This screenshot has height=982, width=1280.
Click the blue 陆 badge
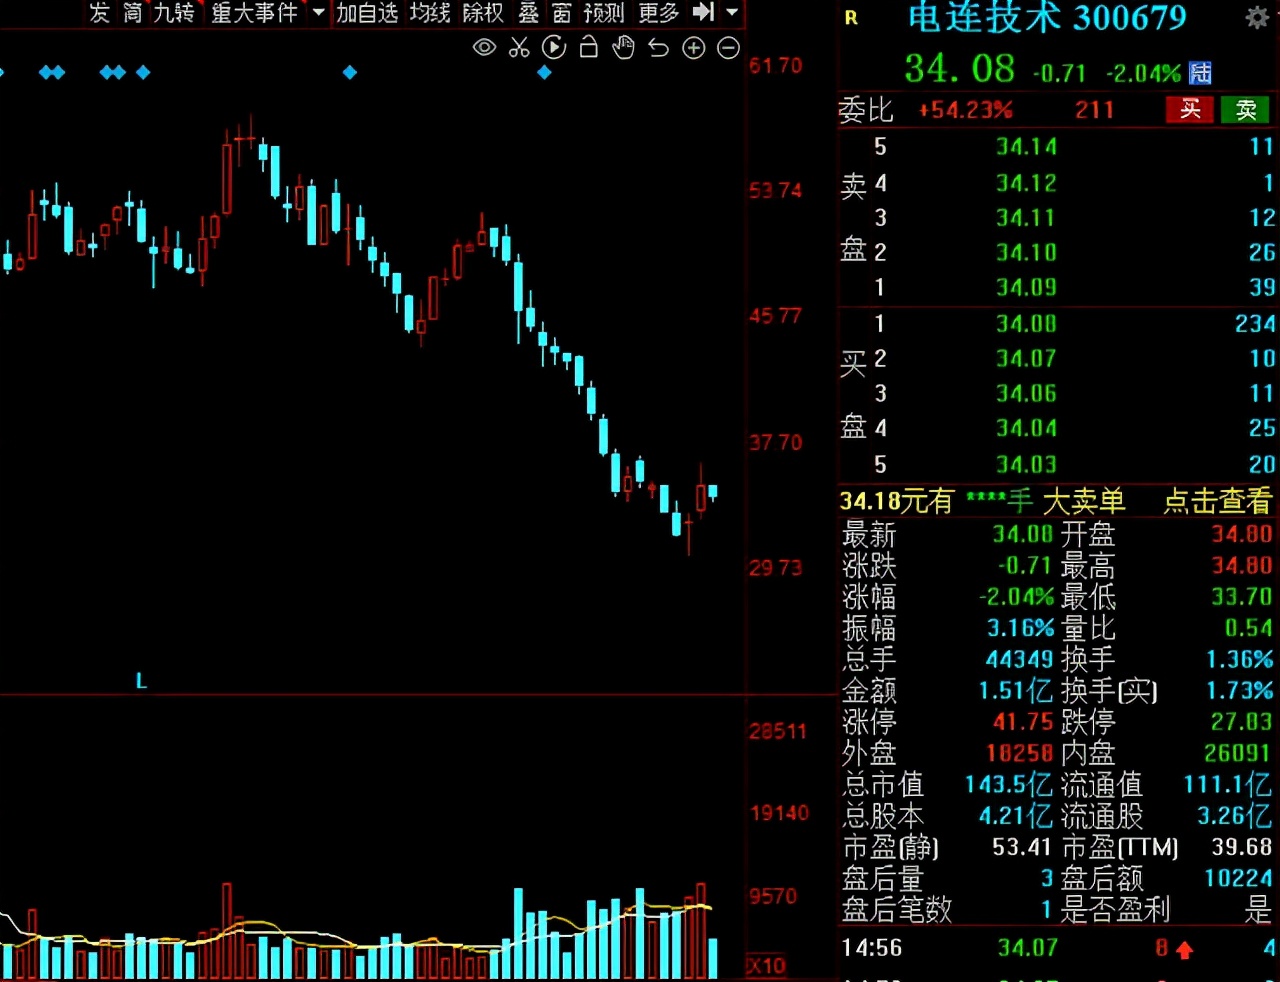point(1200,73)
